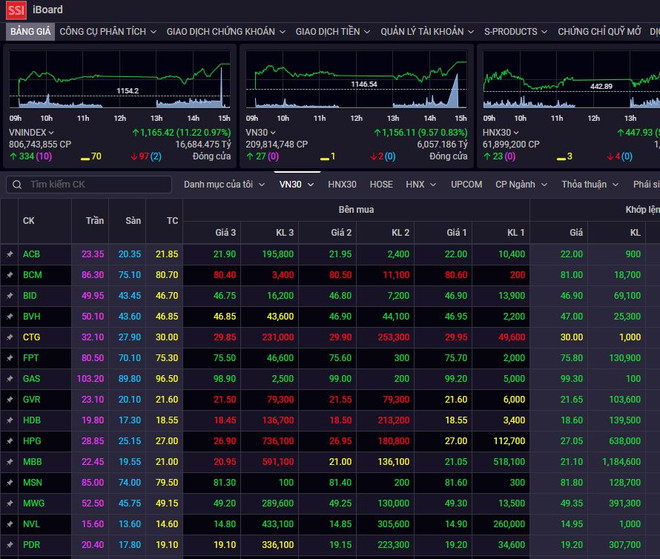Expand Danh mục của tôi dropdown
The image size is (660, 559).
pos(224,185)
